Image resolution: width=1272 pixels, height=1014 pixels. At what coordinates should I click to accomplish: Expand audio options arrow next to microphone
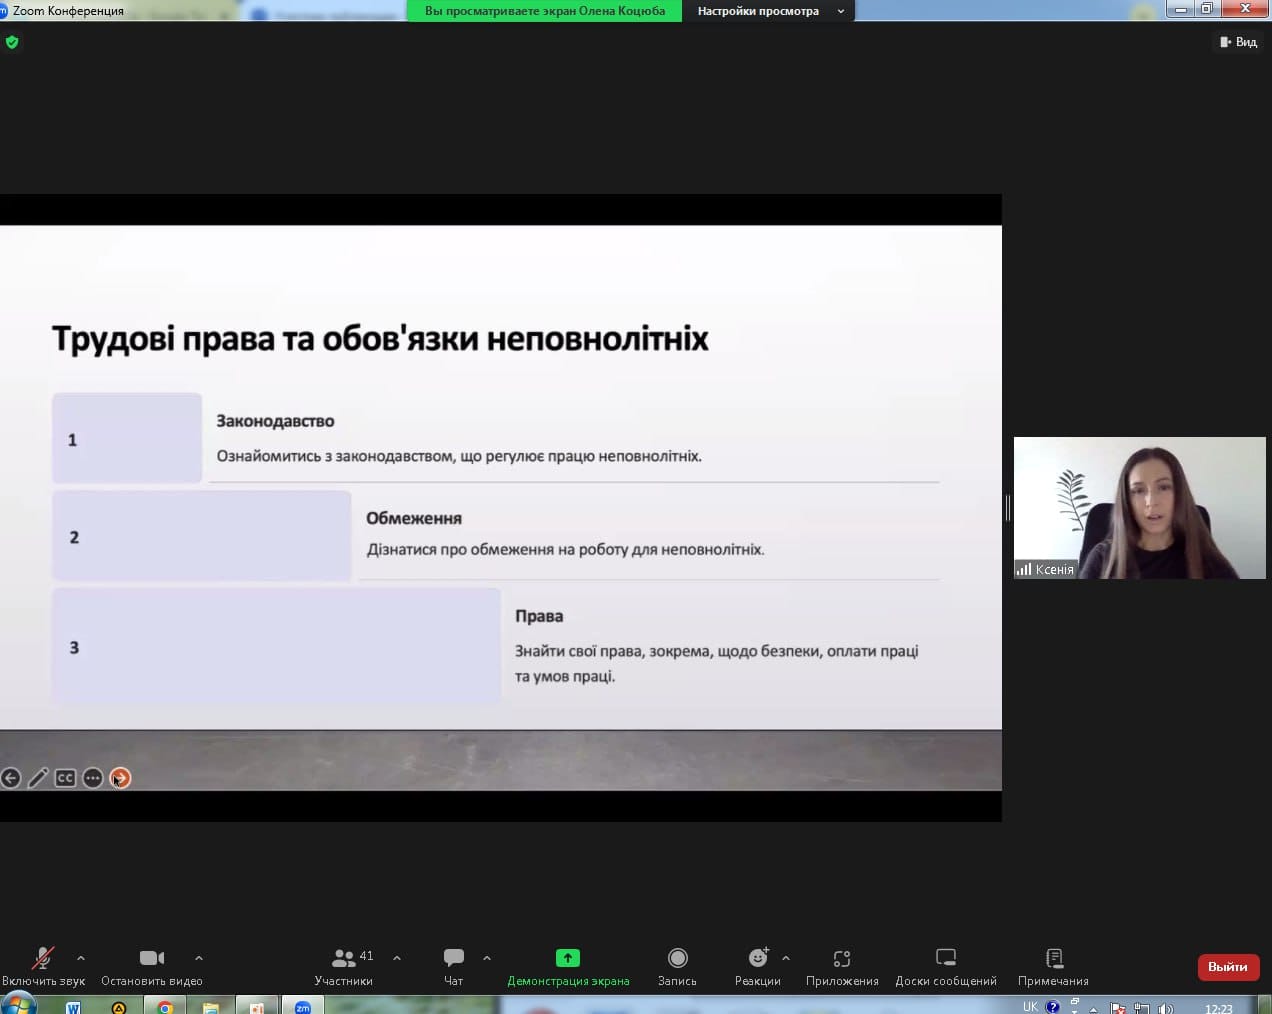pos(81,958)
